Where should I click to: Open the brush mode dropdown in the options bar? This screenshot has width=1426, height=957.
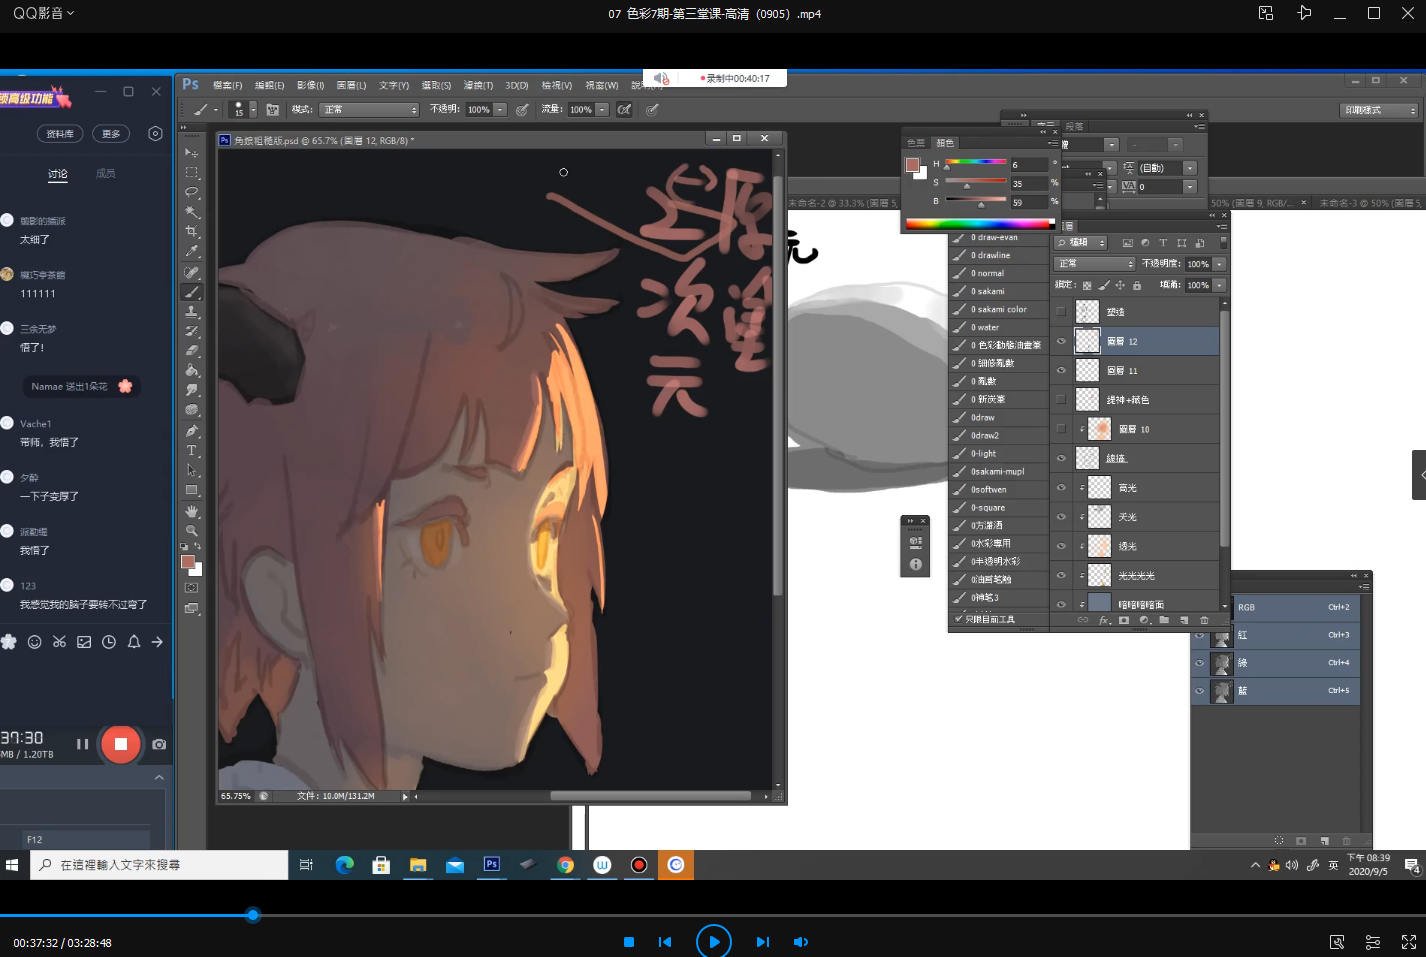point(368,109)
